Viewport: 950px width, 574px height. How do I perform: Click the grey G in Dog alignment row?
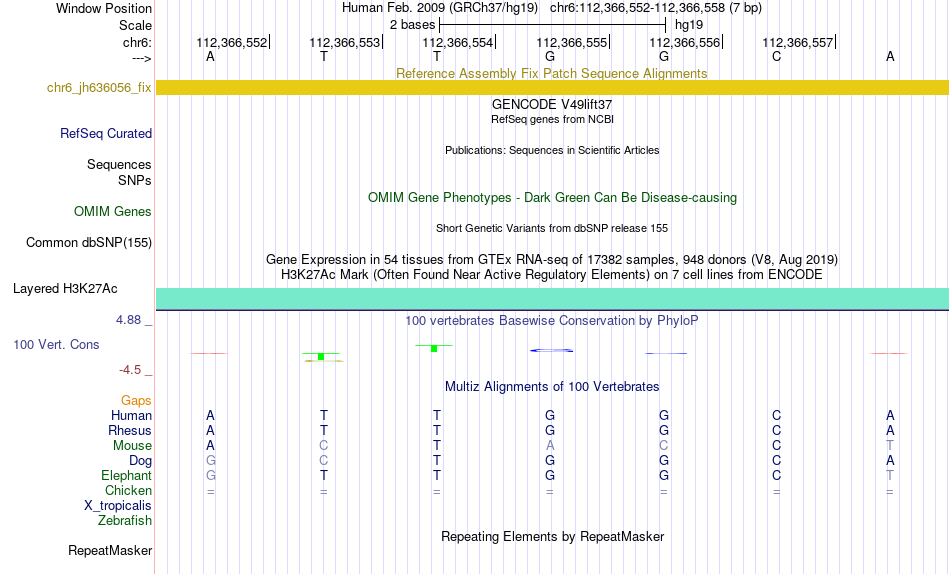tap(210, 461)
